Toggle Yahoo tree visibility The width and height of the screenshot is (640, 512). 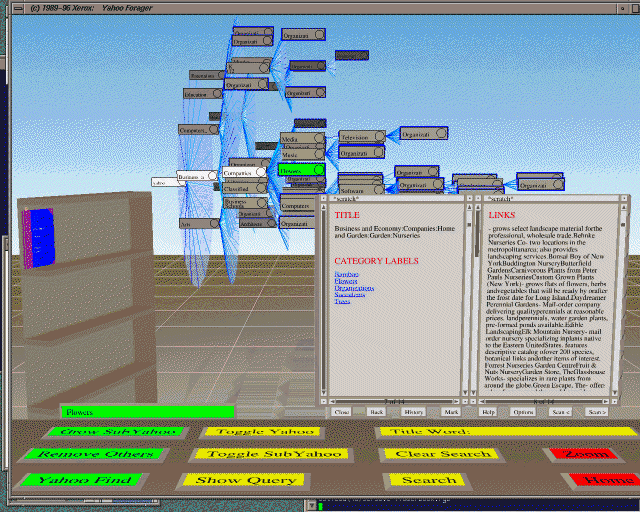[x=264, y=432]
